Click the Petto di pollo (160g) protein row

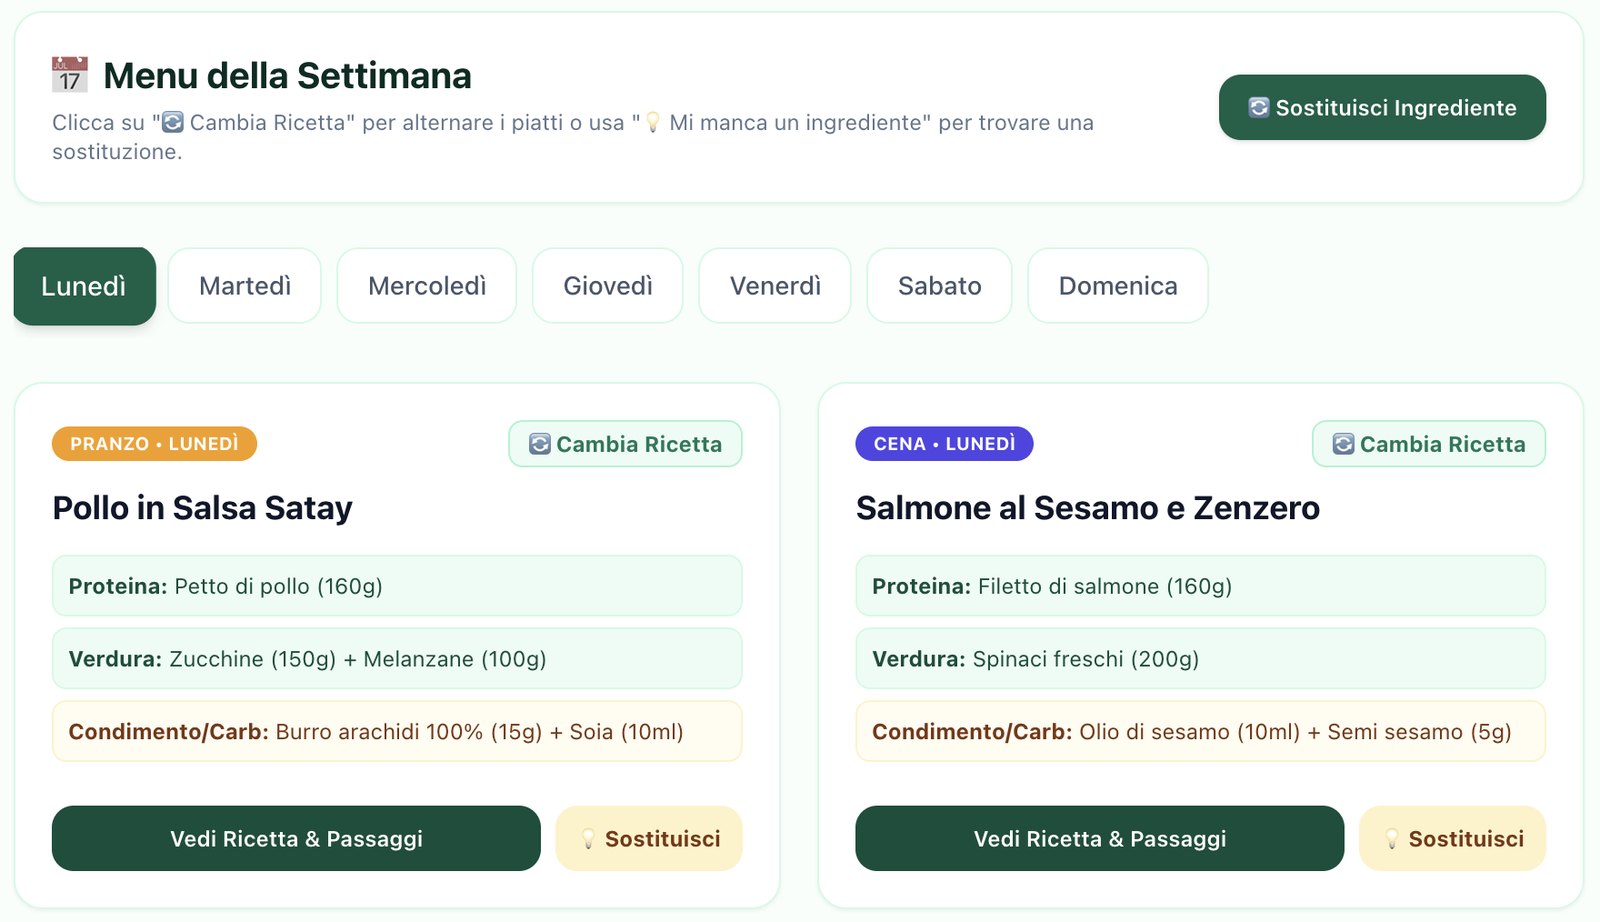point(397,586)
